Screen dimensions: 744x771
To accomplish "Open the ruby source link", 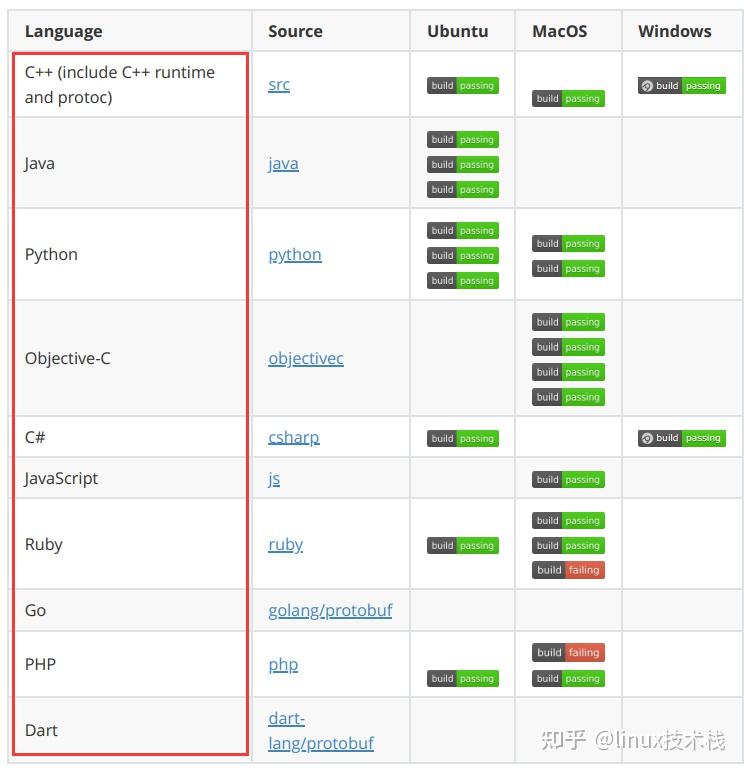I will pos(285,544).
